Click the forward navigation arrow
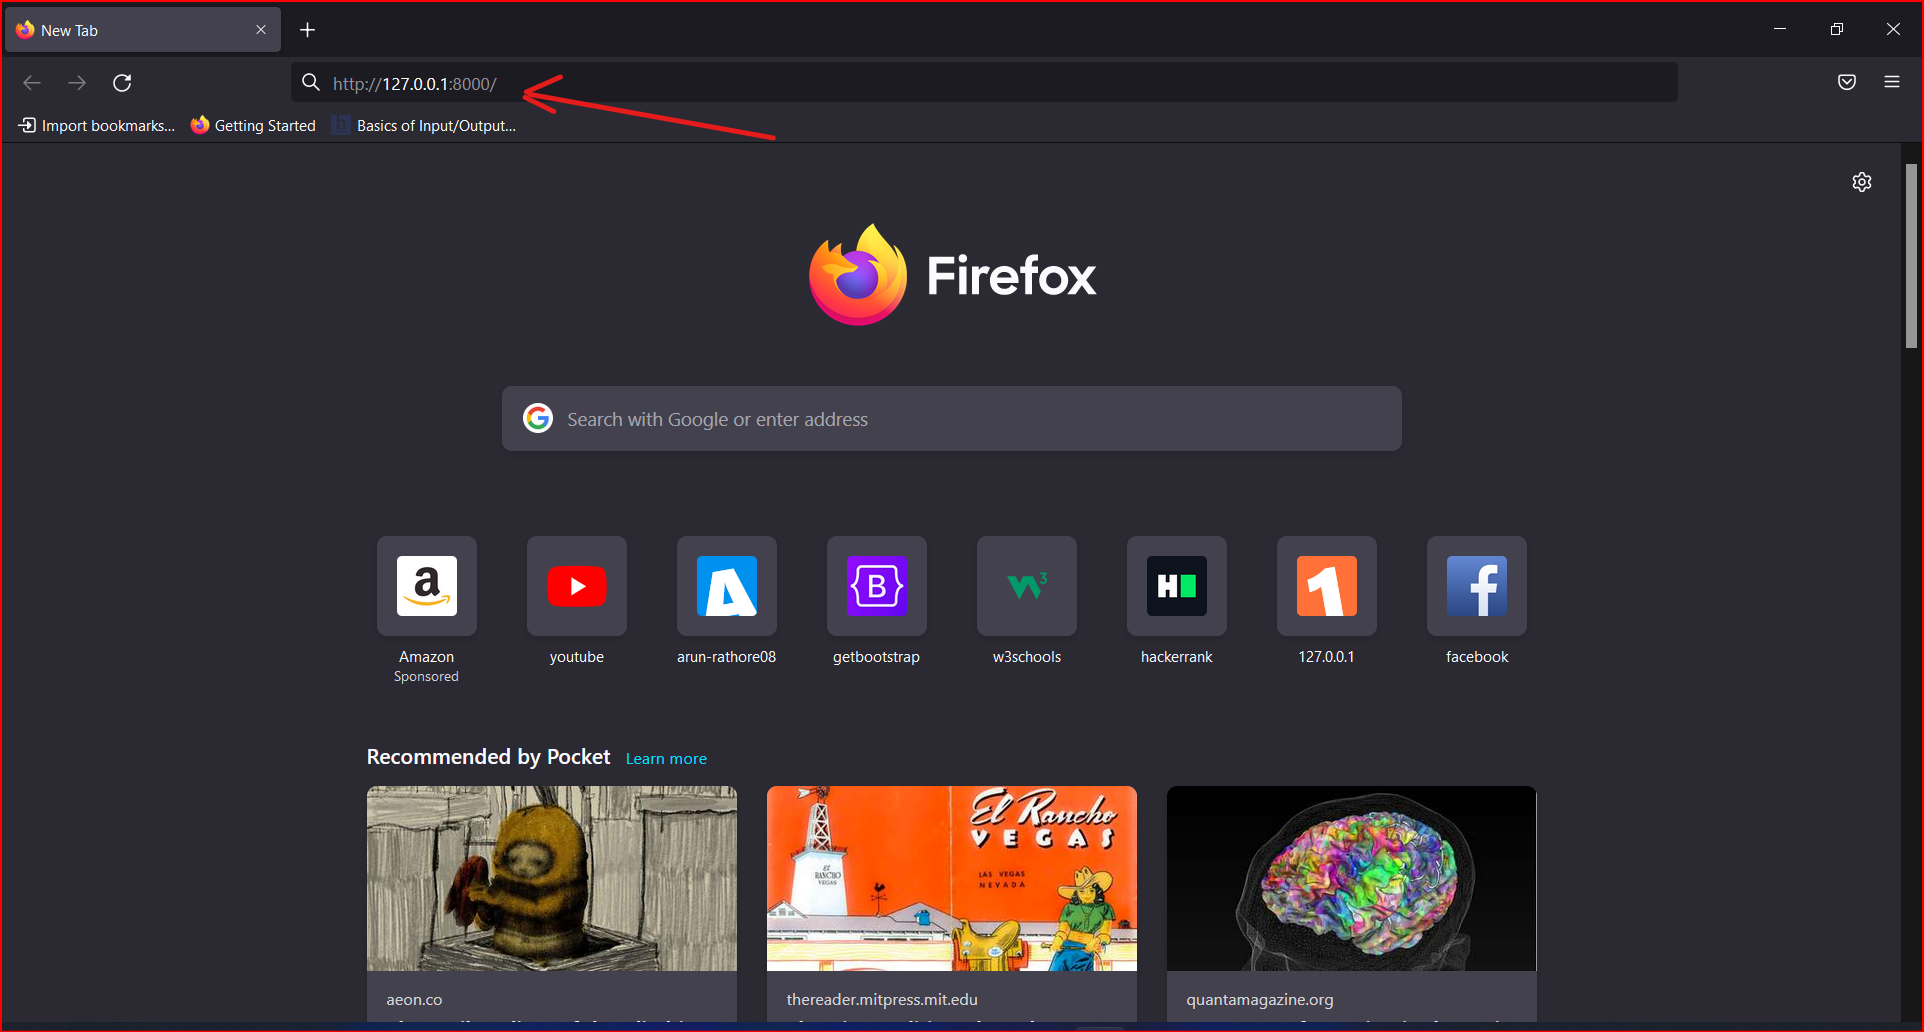This screenshot has width=1924, height=1032. point(77,83)
